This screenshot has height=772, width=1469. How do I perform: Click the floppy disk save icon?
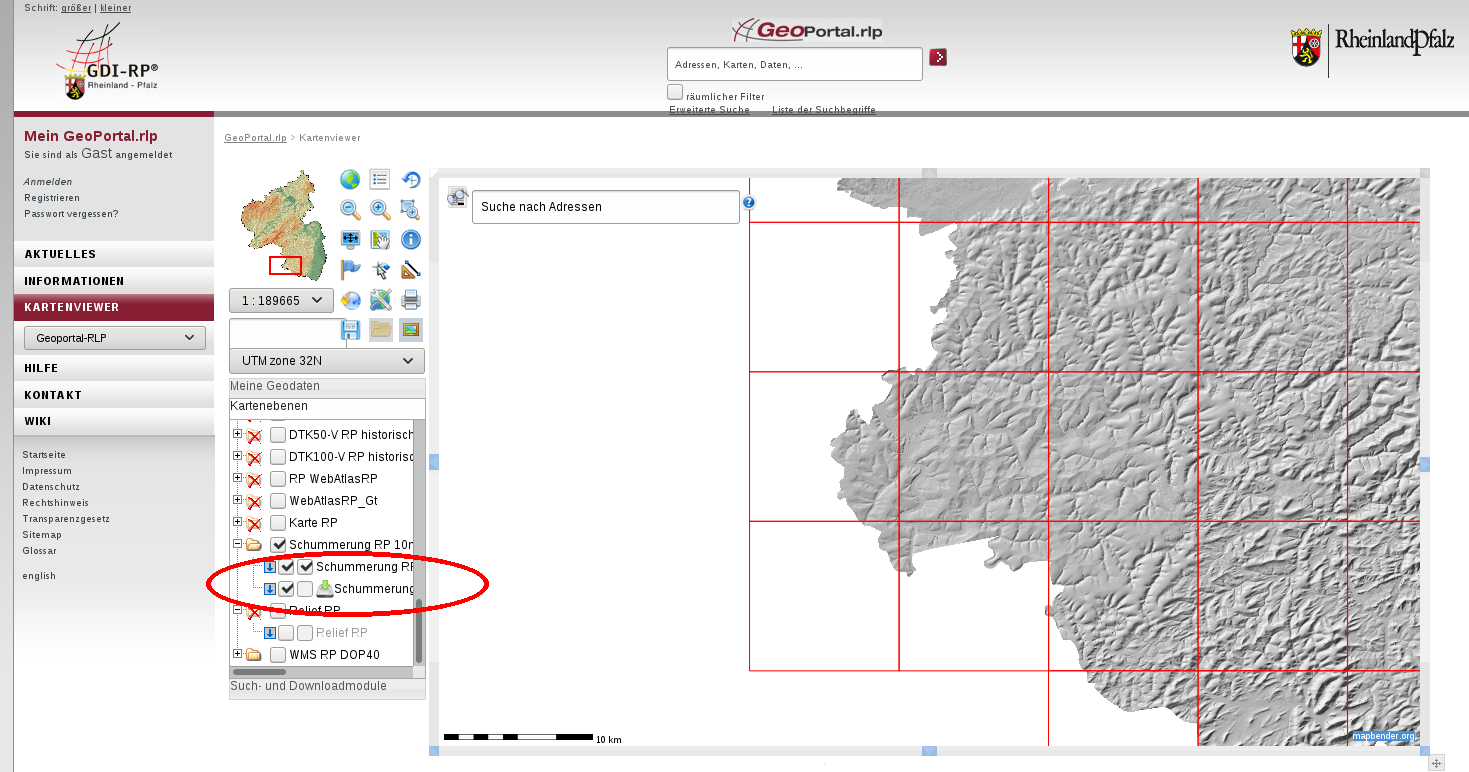click(x=351, y=330)
